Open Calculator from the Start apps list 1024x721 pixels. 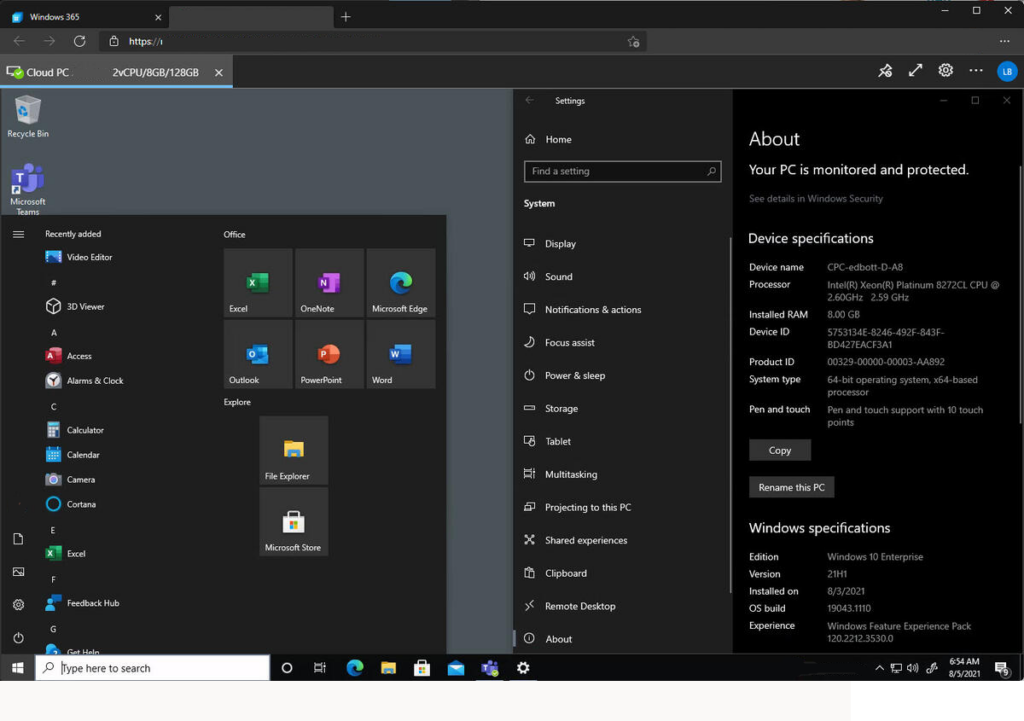coord(84,430)
